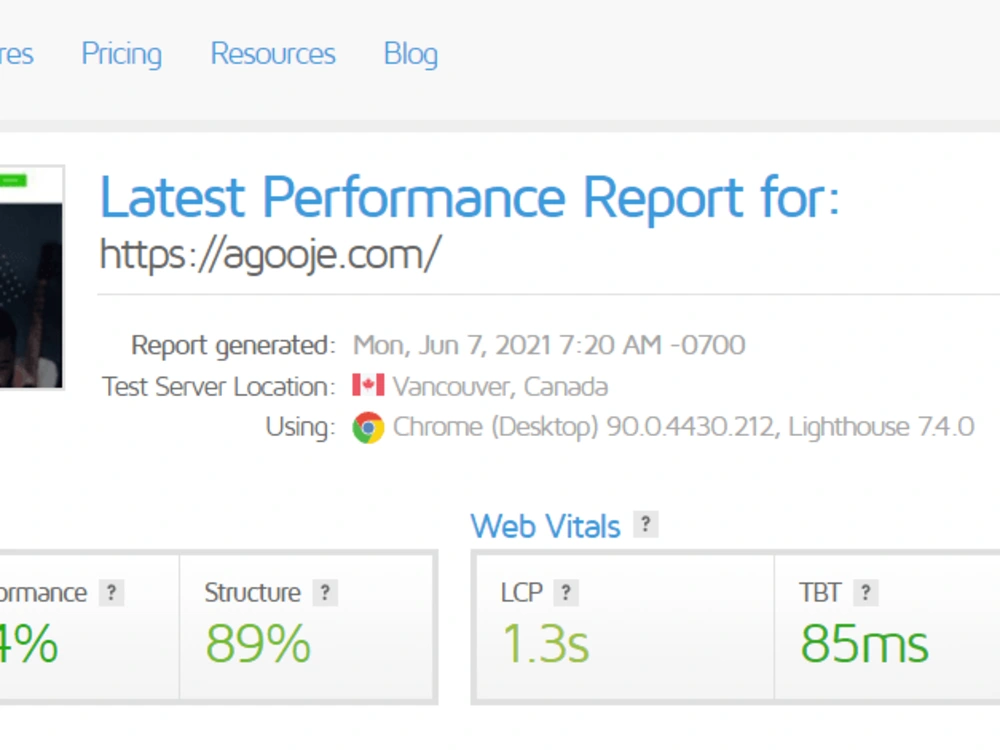
Task: Click the Web Vitals help question mark
Action: pos(645,525)
